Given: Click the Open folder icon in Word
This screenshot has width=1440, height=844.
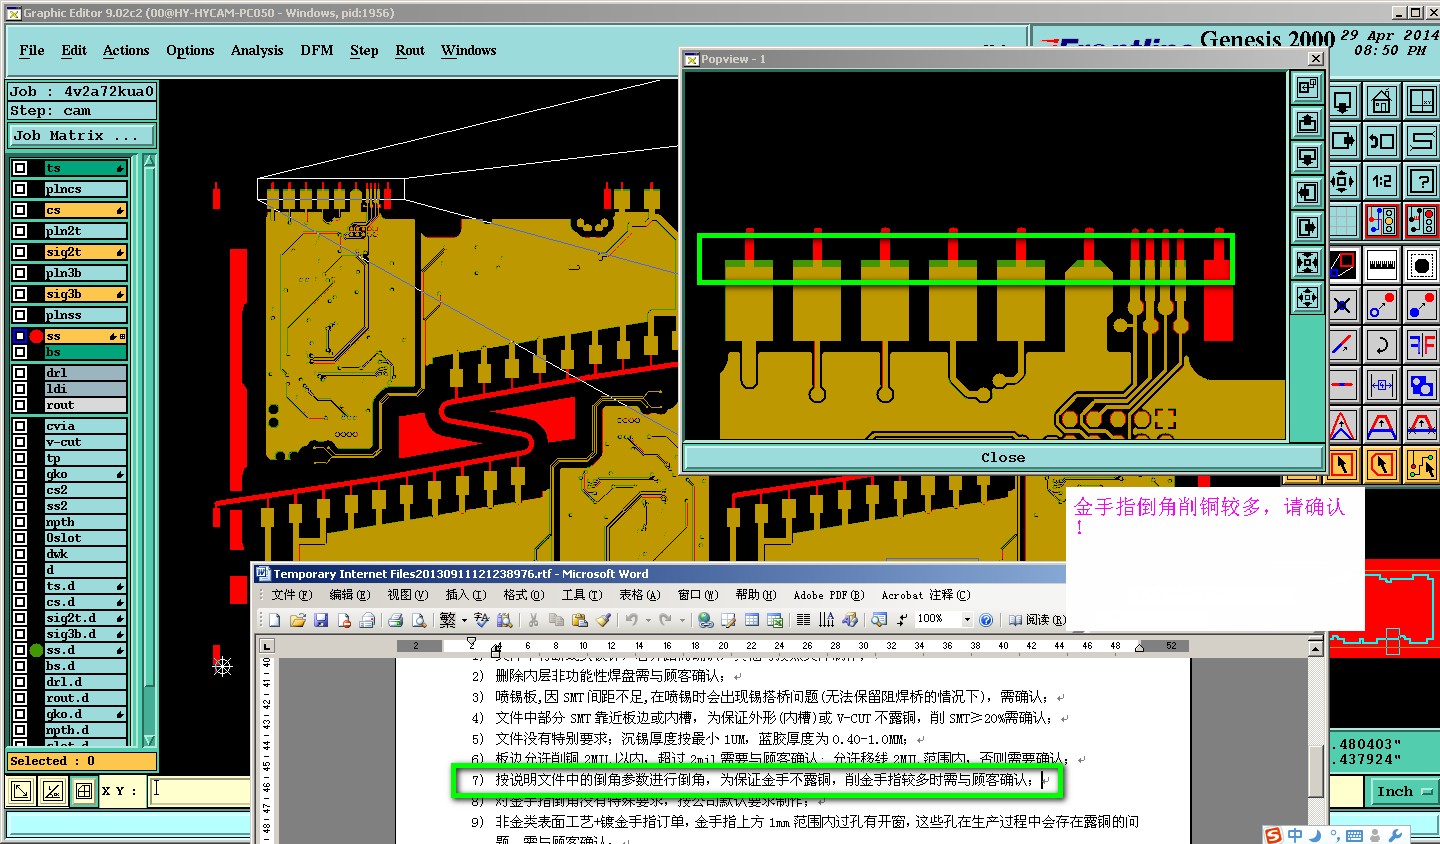Looking at the screenshot, I should pyautogui.click(x=298, y=620).
